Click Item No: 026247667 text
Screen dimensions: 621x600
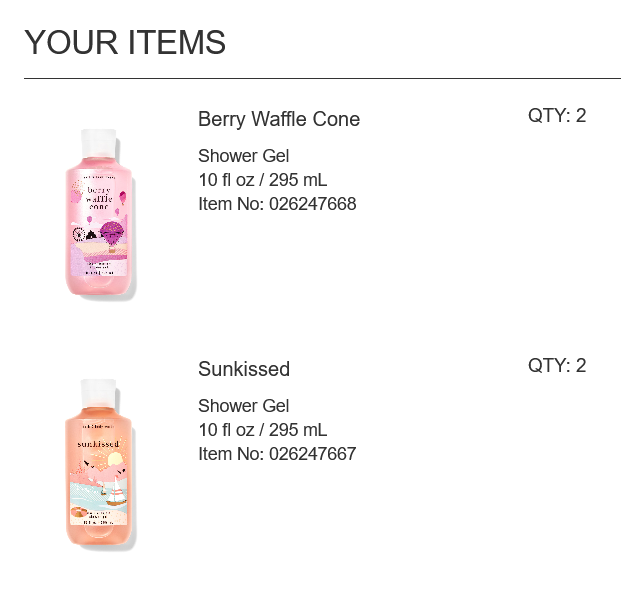pos(276,454)
